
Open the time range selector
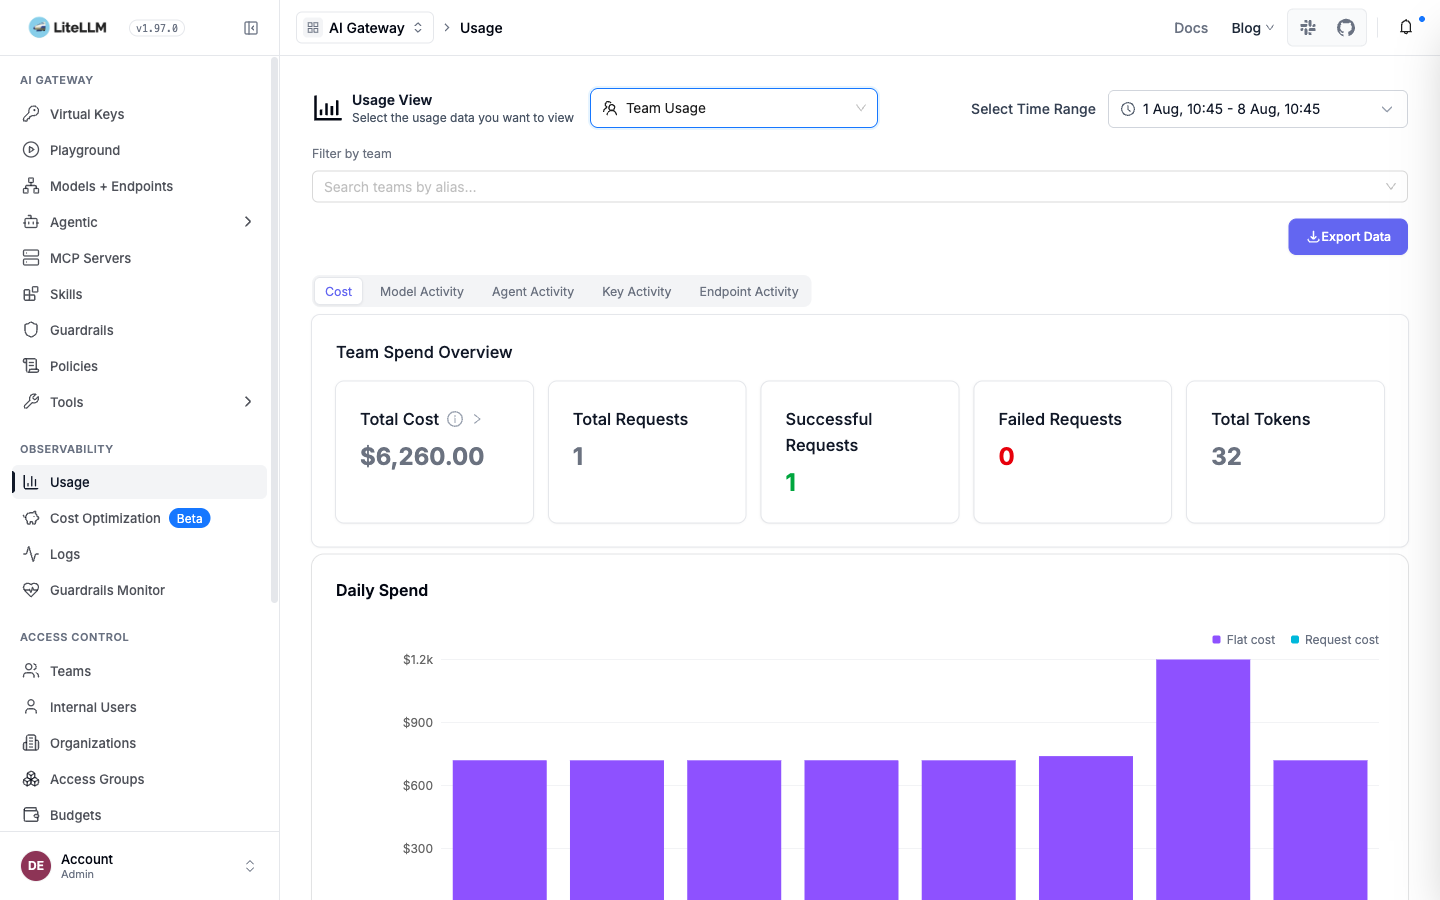[1257, 109]
